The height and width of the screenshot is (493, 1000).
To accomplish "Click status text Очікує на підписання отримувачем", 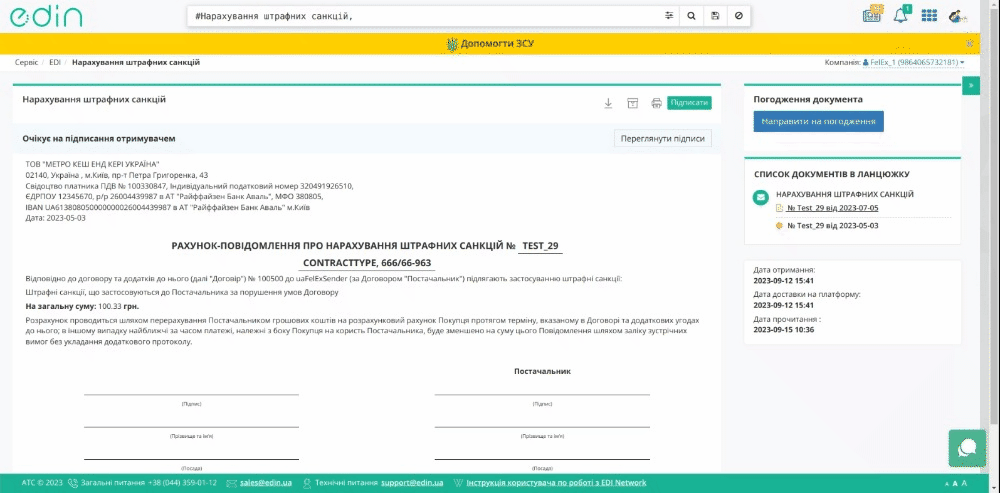I will [99, 138].
